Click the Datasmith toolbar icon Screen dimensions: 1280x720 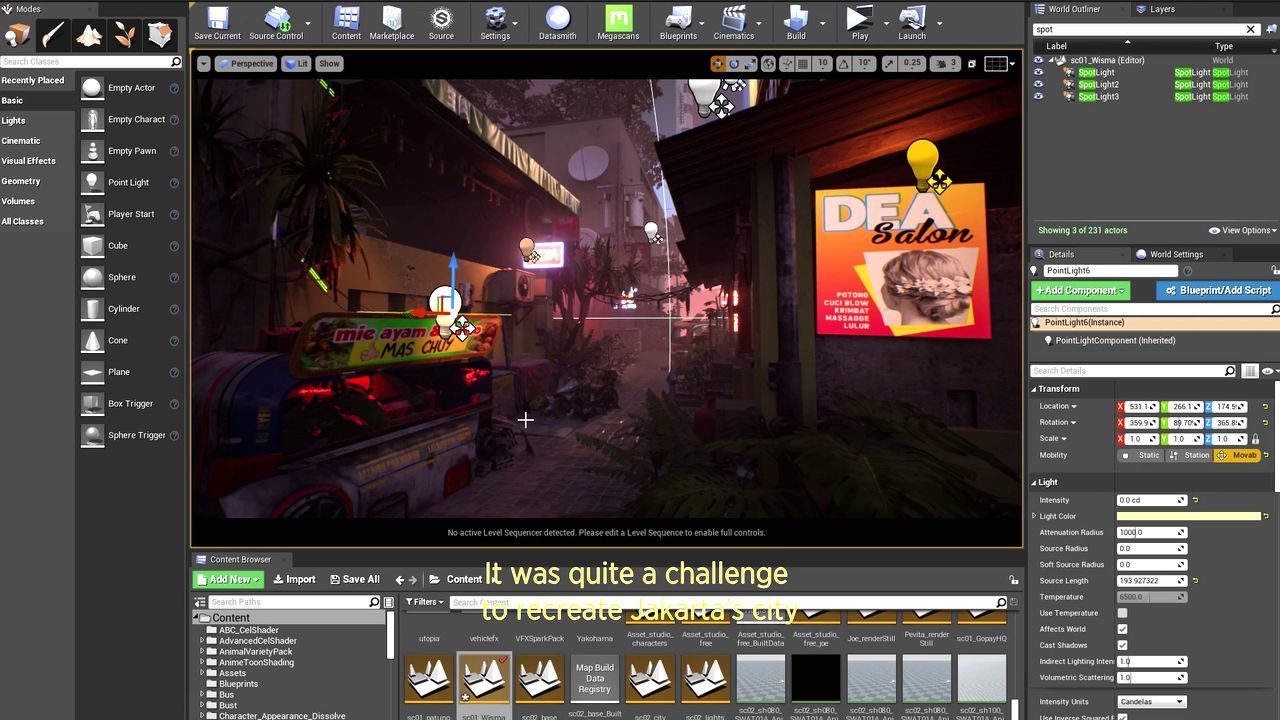[557, 22]
